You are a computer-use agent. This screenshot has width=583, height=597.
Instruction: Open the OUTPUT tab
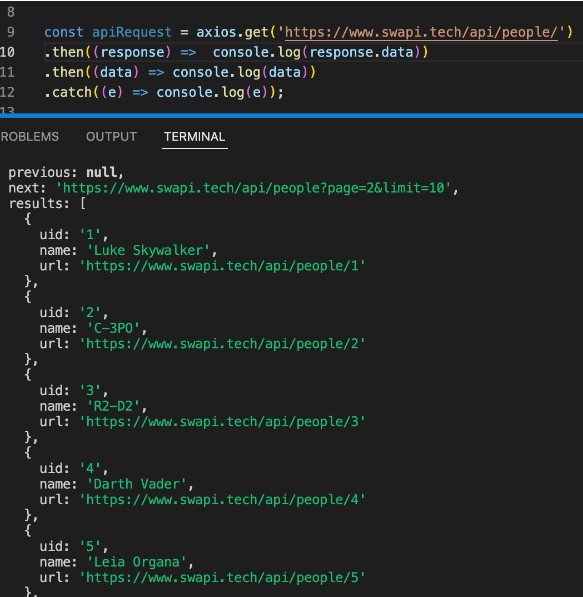click(111, 137)
